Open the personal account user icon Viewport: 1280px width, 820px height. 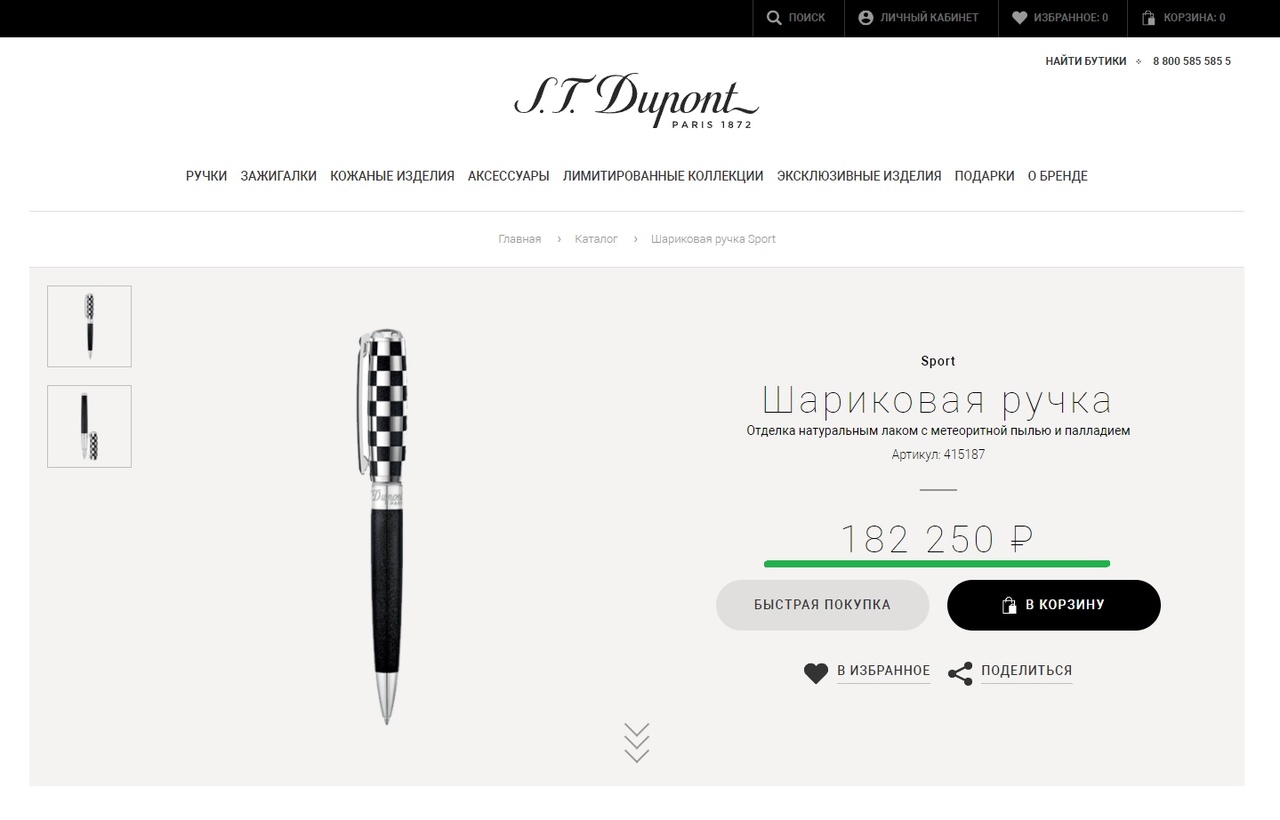[866, 18]
